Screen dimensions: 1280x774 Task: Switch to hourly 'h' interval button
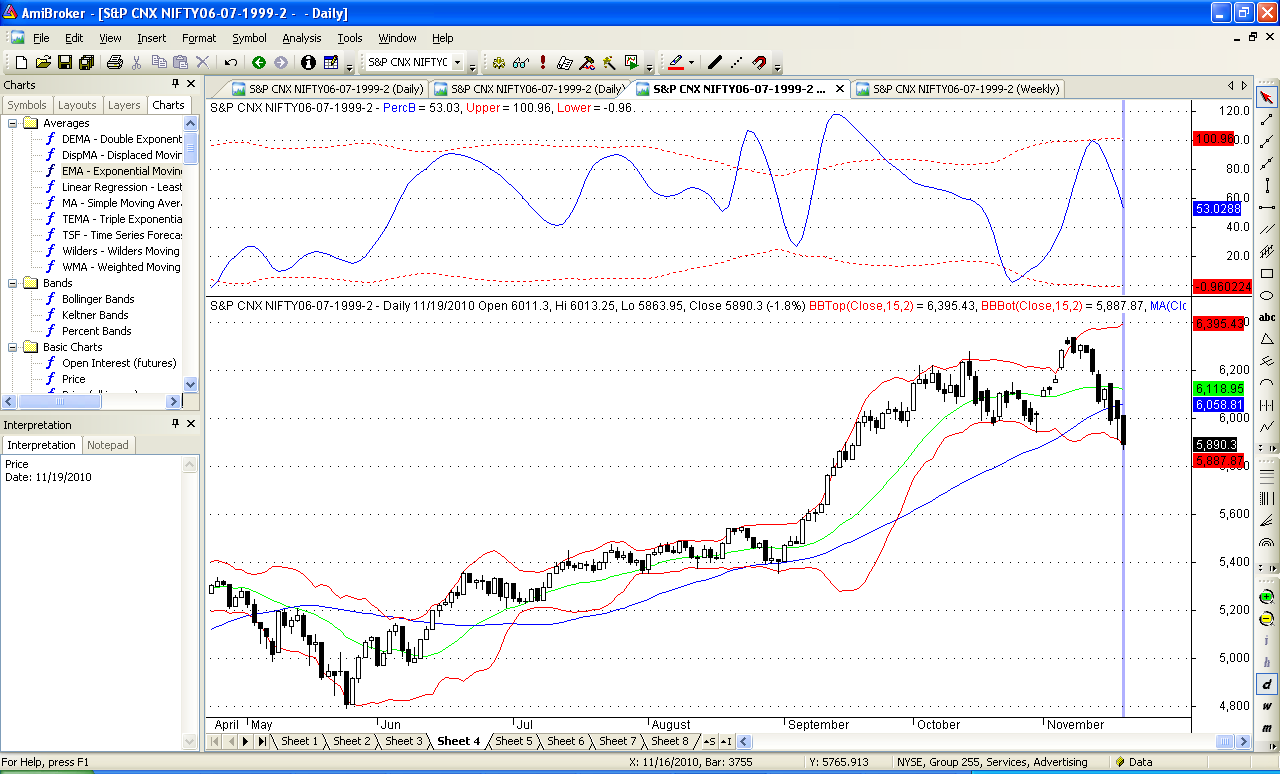pos(1267,663)
